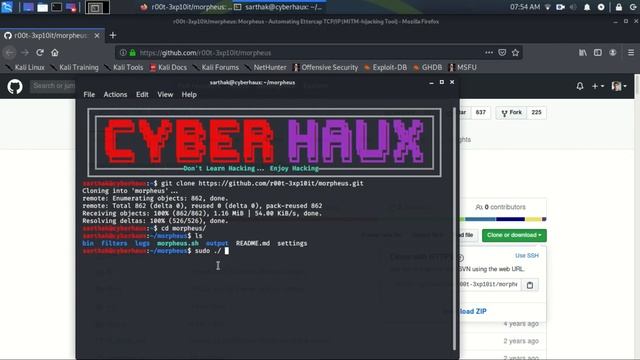
Task: Open terminal Edit menu
Action: [142, 94]
